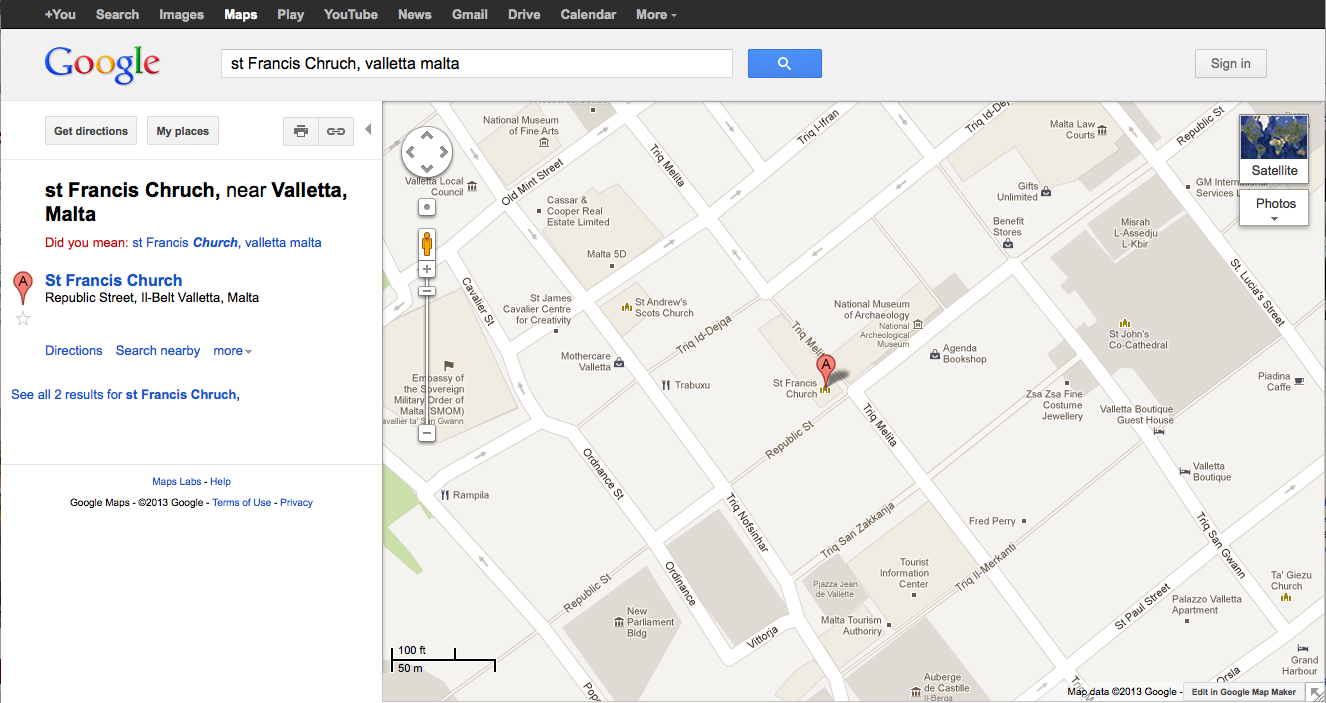Expand the overview map corner arrow
This screenshot has height=703, width=1326.
click(1314, 691)
